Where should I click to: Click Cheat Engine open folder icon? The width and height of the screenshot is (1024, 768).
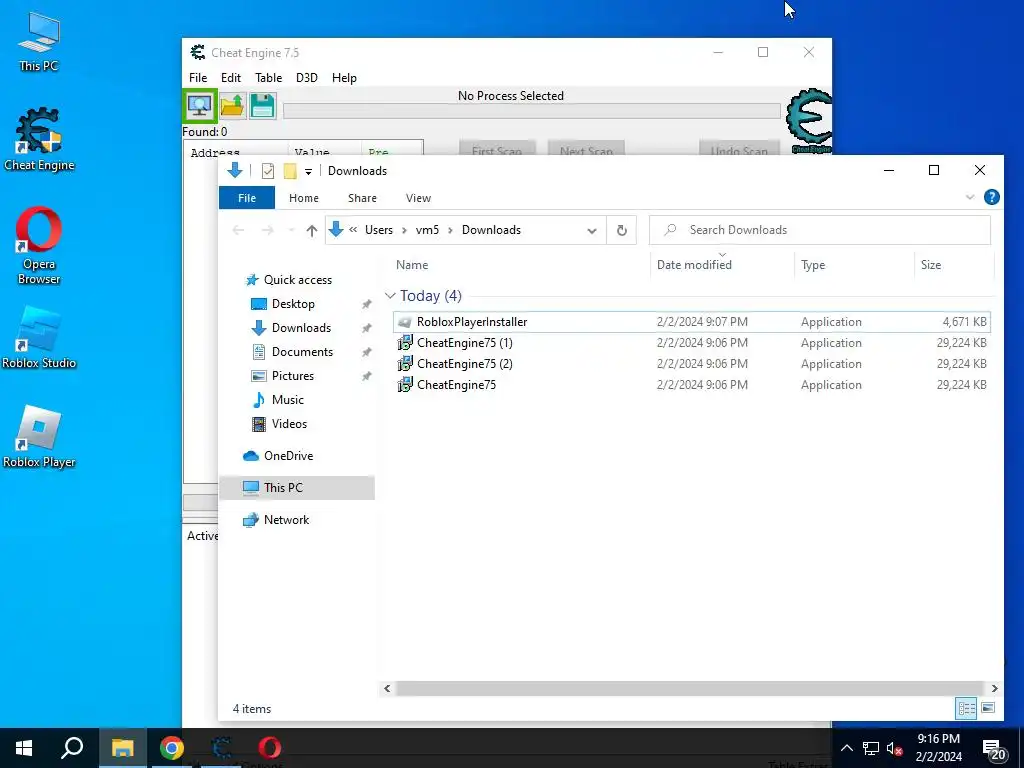point(232,106)
